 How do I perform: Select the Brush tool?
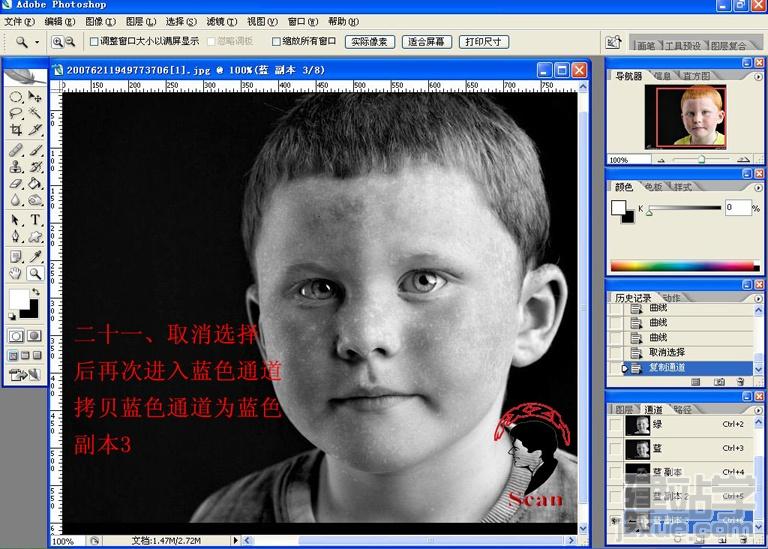click(34, 150)
